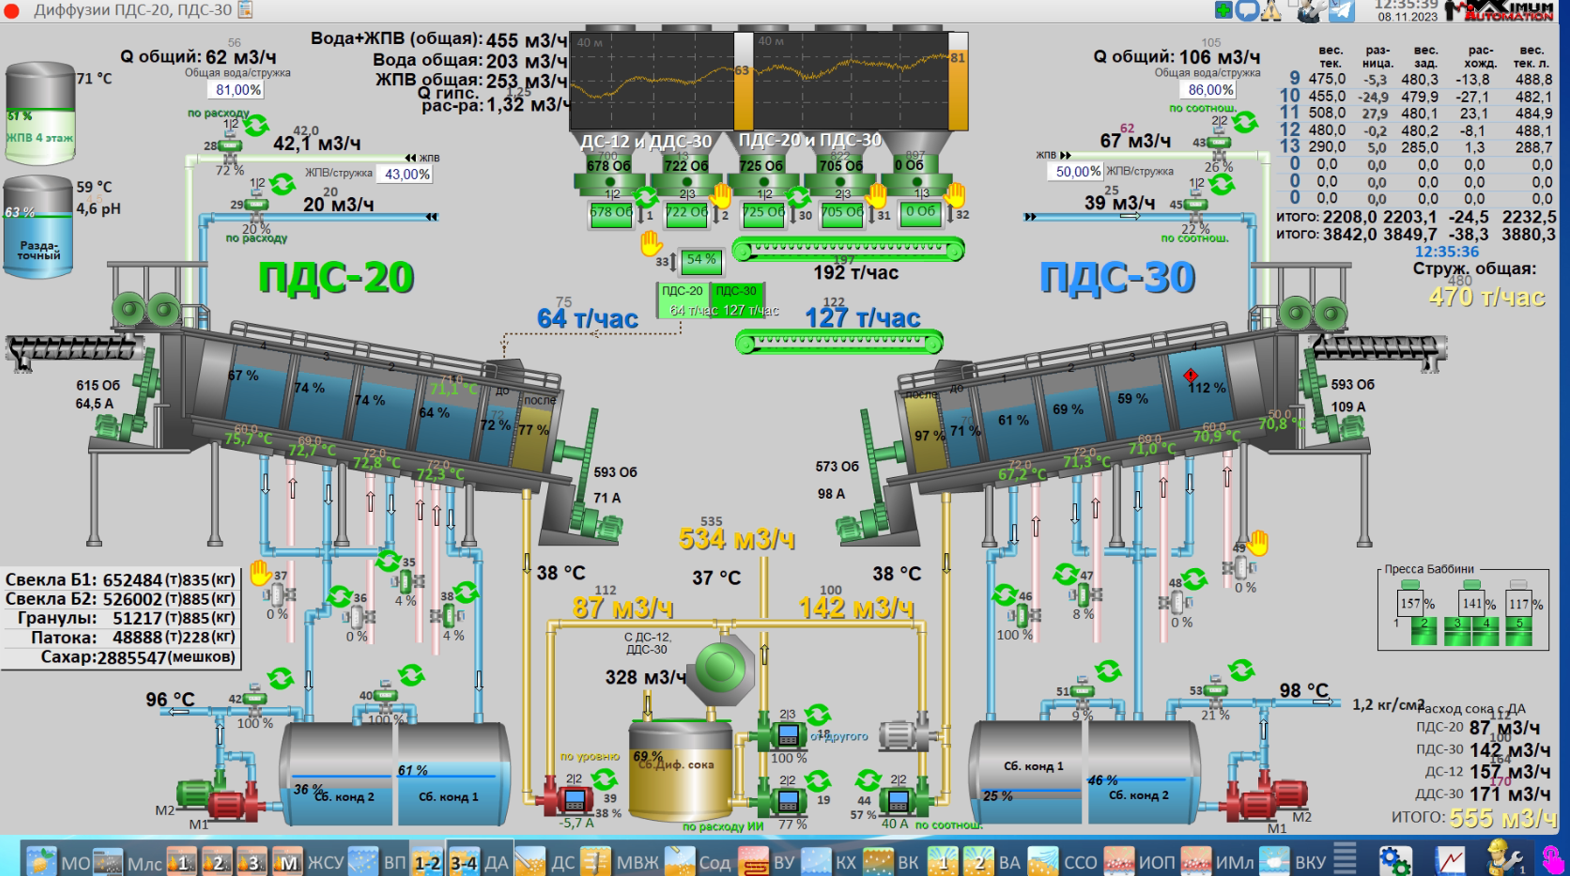Open the yellow warning triangle alarms icon
The image size is (1572, 876).
tap(1272, 11)
